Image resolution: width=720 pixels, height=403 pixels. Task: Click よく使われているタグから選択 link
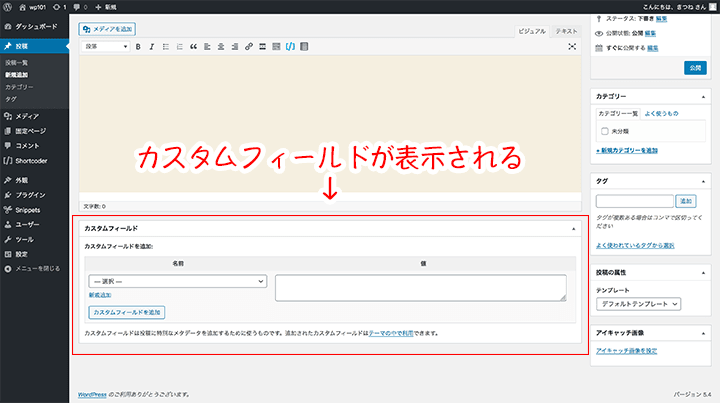coord(635,246)
